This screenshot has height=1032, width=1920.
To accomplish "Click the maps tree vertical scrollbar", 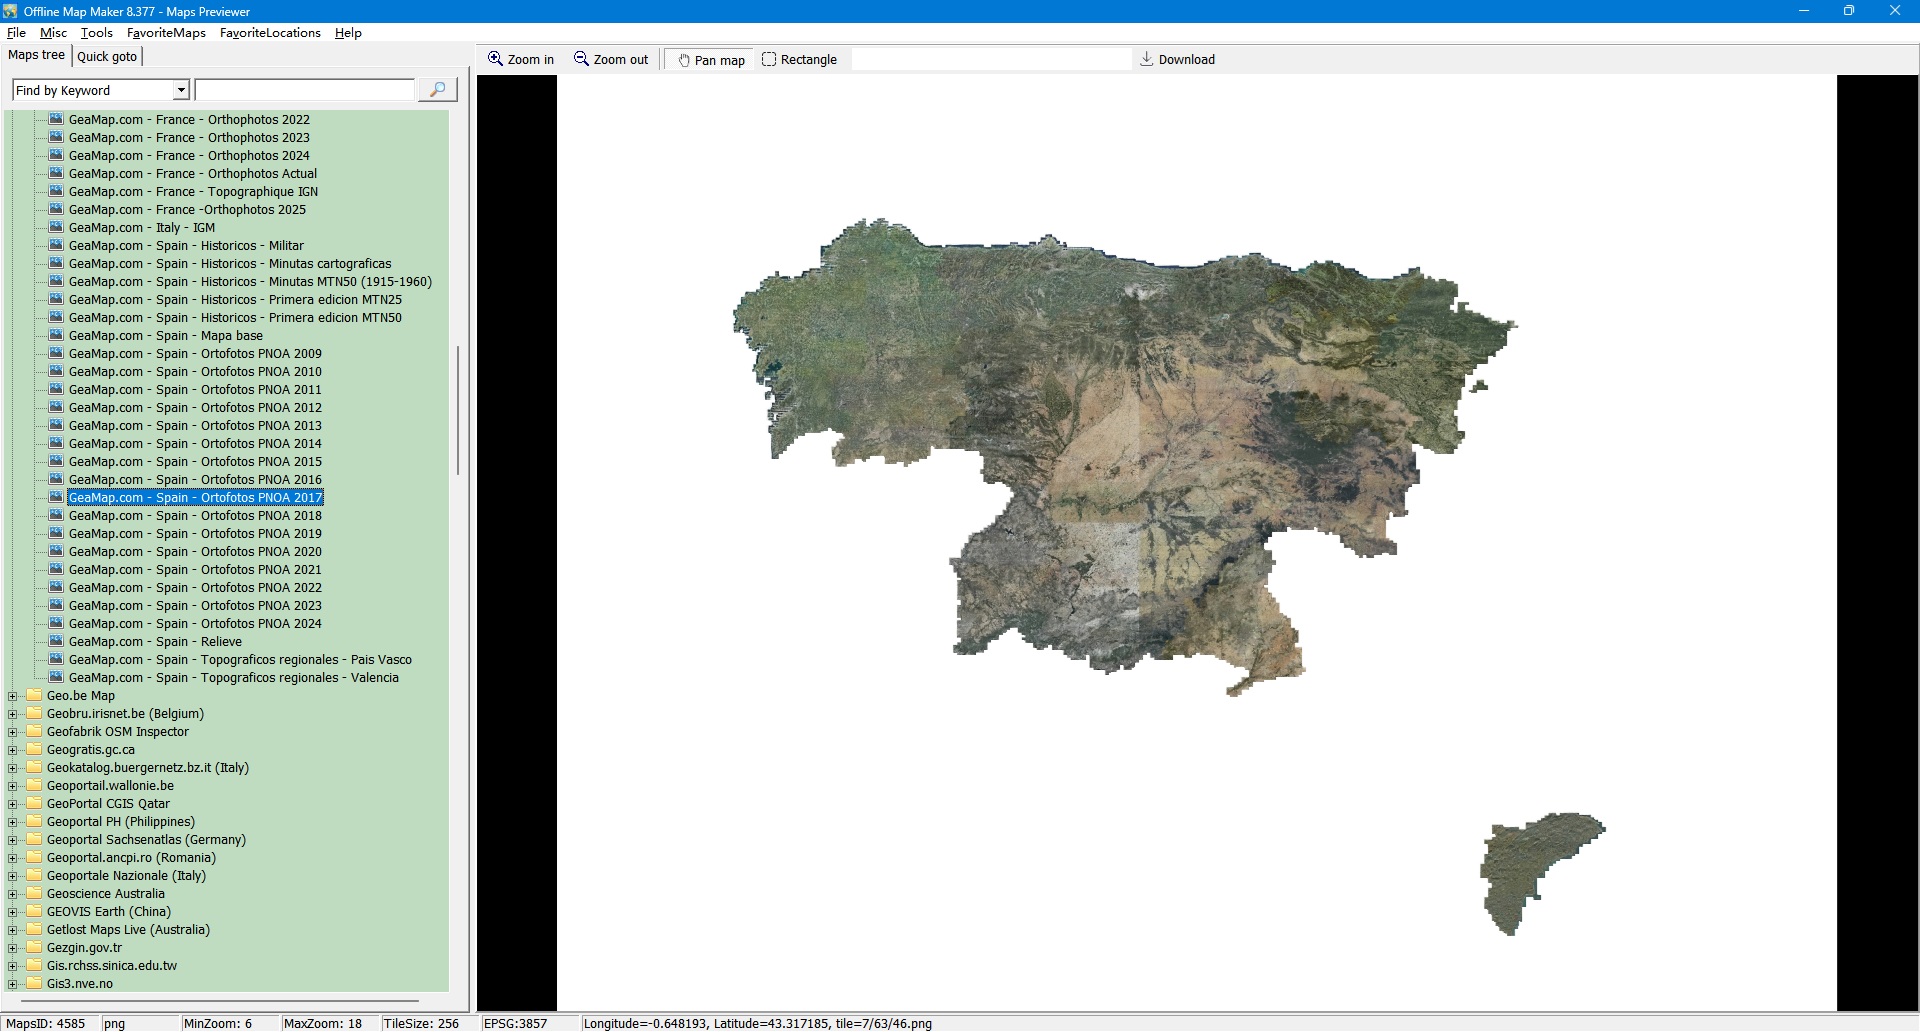I will point(458,410).
